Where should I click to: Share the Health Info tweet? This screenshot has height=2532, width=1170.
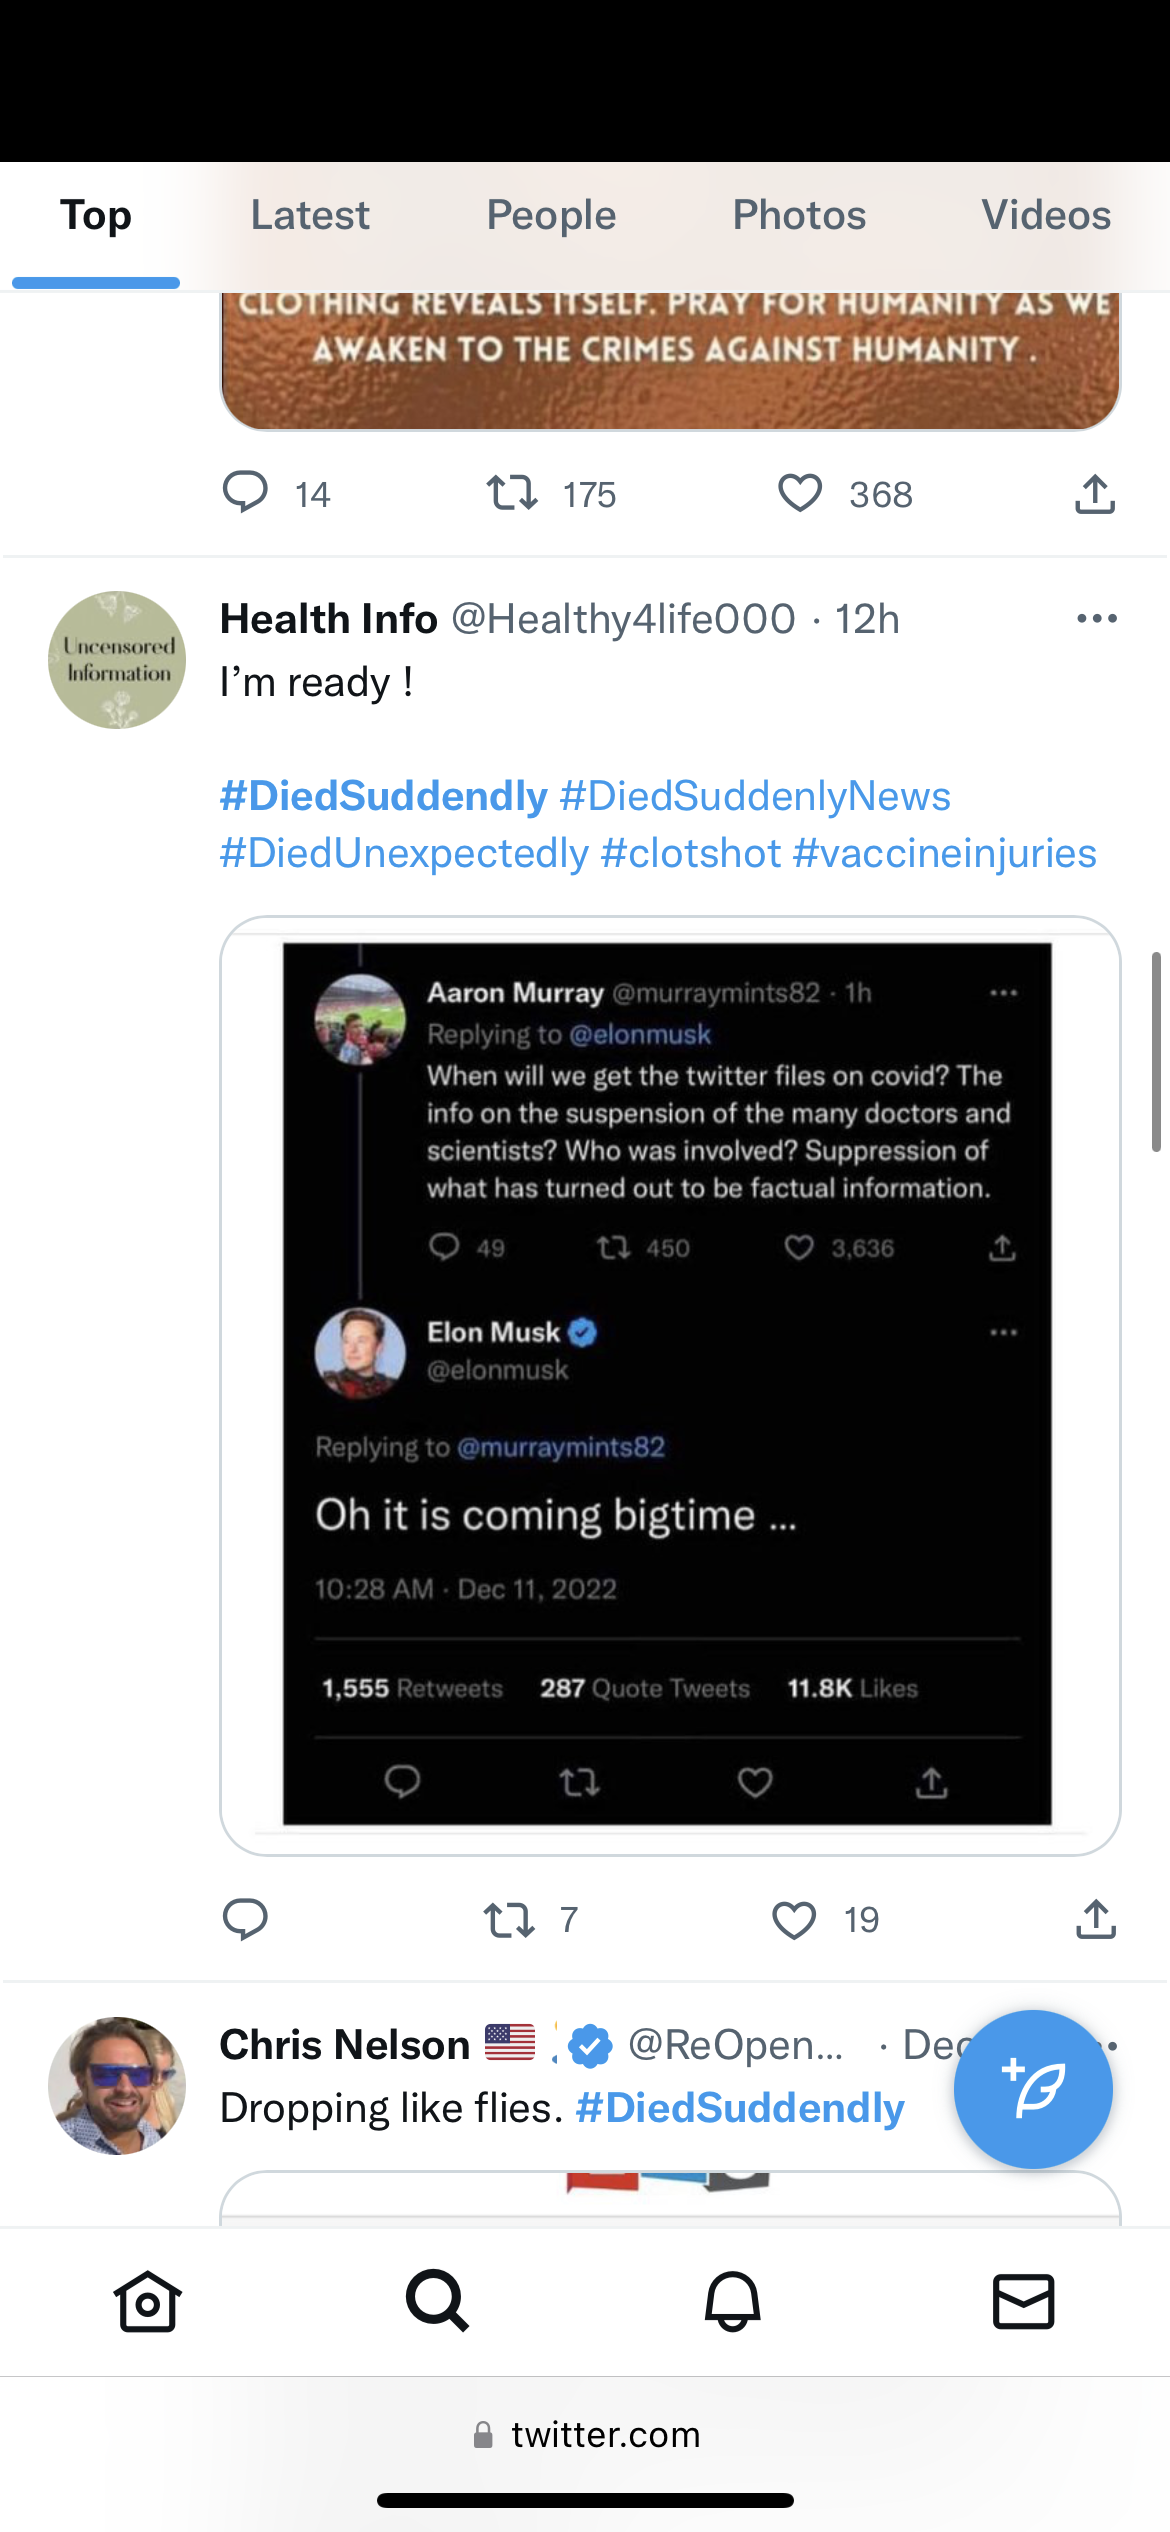tap(1095, 1919)
